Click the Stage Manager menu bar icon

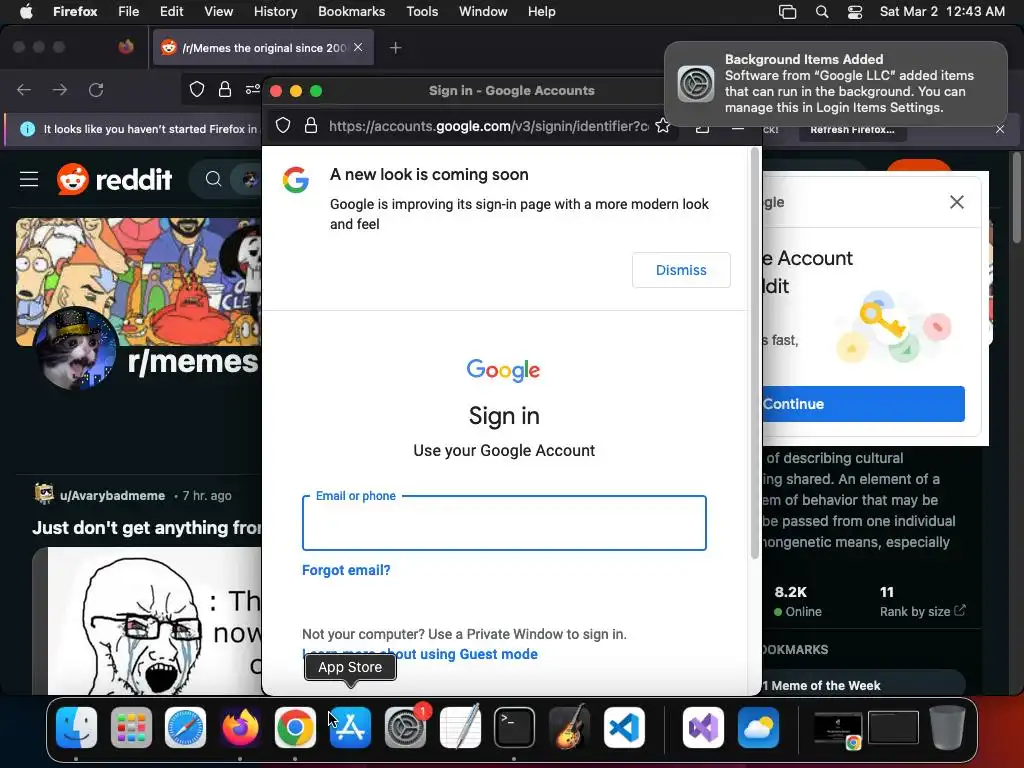pyautogui.click(x=788, y=12)
